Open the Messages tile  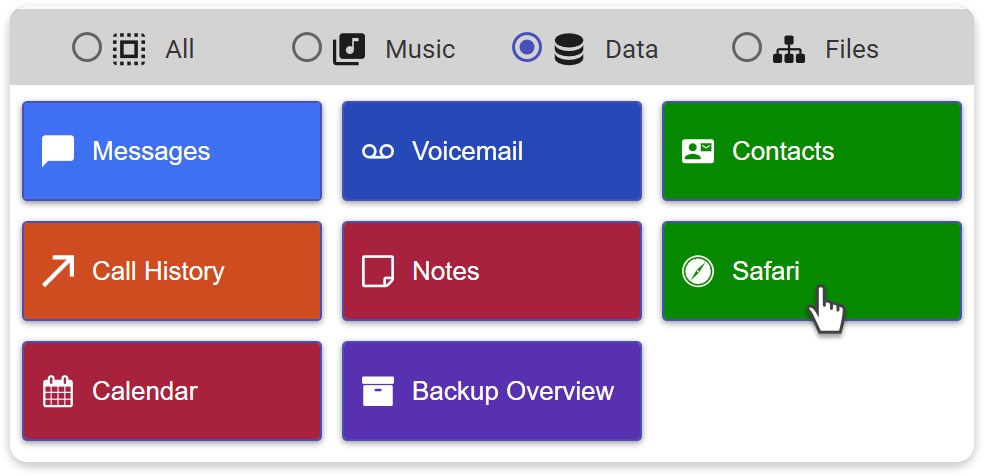coord(172,151)
